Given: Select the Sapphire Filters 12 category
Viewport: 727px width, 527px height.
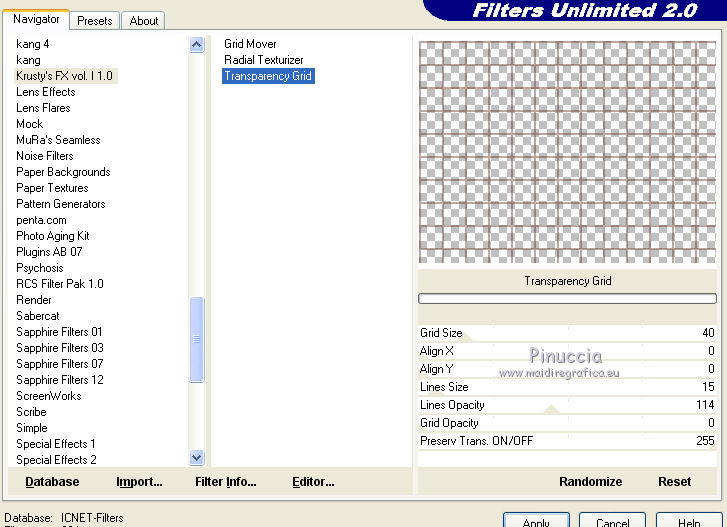Looking at the screenshot, I should tap(59, 380).
